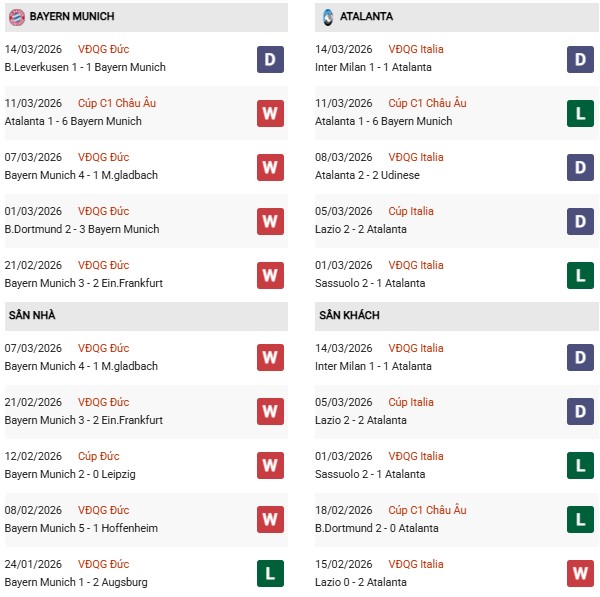This screenshot has width=600, height=597.
Task: Select W badge for B.Dortmund 2-3 Bayern
Action: click(270, 221)
